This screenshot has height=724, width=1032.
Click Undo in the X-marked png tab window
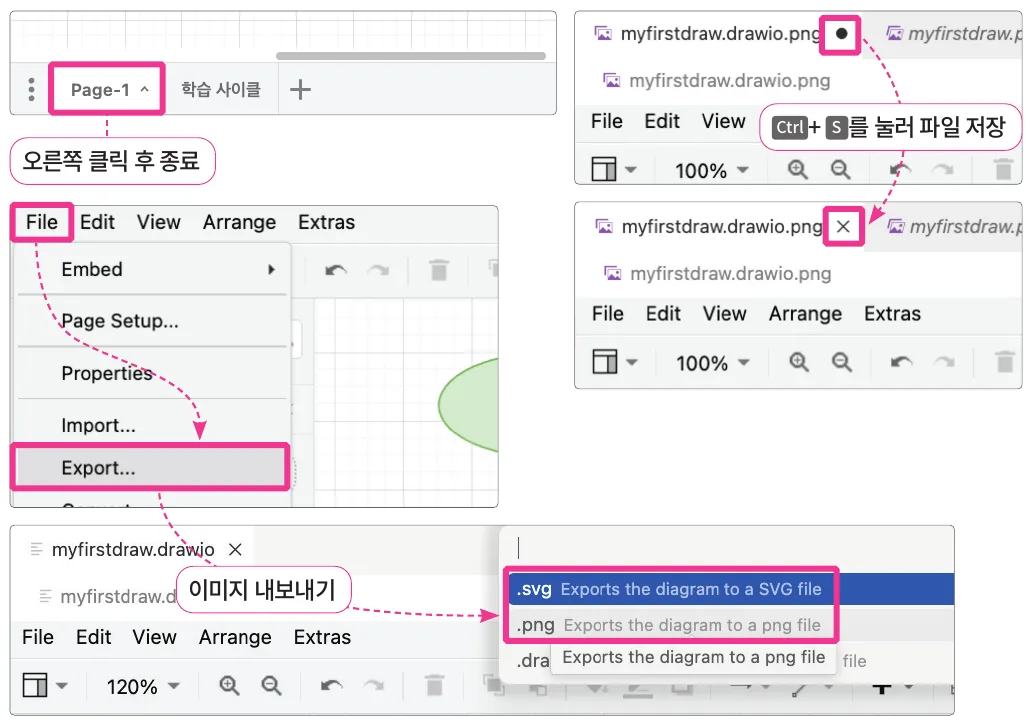click(902, 362)
